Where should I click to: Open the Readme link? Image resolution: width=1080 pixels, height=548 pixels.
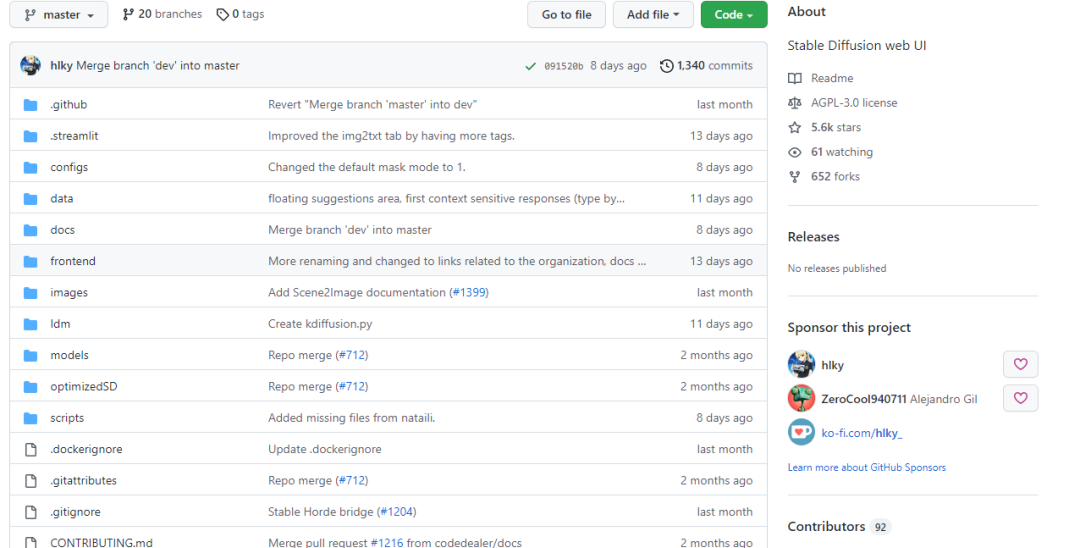tap(832, 78)
